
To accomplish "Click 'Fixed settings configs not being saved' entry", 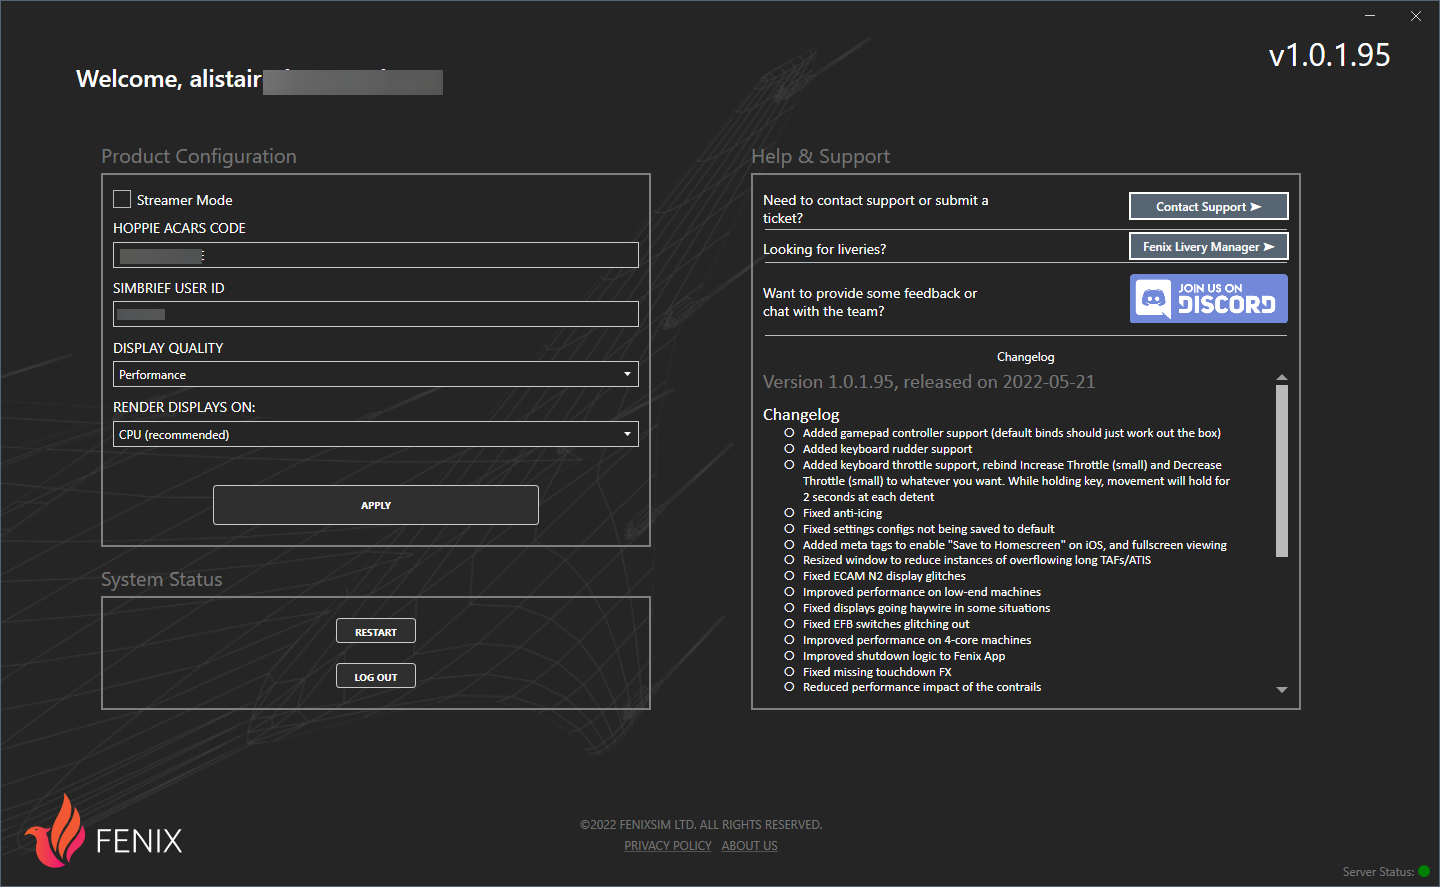I will [928, 529].
